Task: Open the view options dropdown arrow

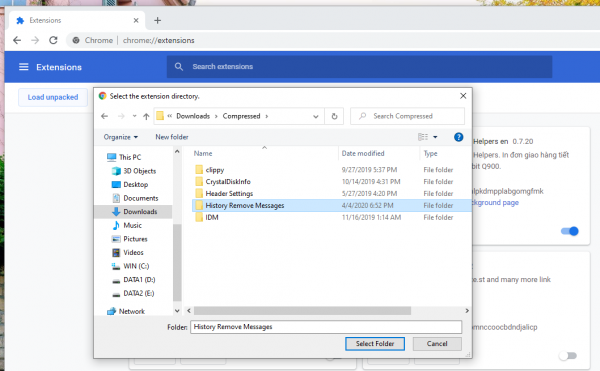Action: [435, 137]
